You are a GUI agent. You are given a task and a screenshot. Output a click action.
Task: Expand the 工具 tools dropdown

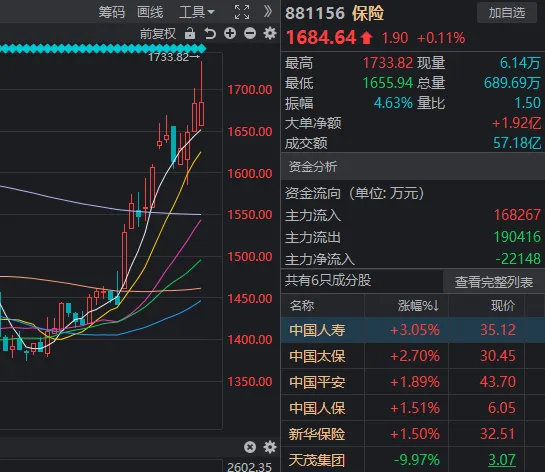(x=197, y=13)
